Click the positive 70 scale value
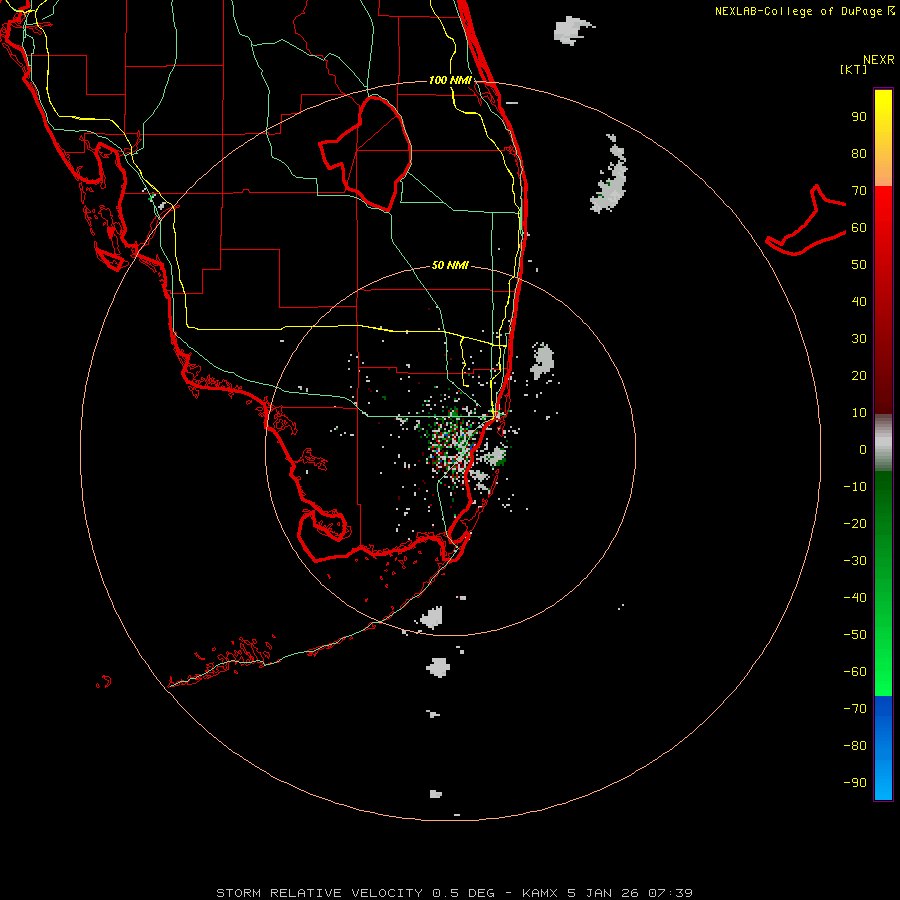The width and height of the screenshot is (900, 900). pos(859,191)
